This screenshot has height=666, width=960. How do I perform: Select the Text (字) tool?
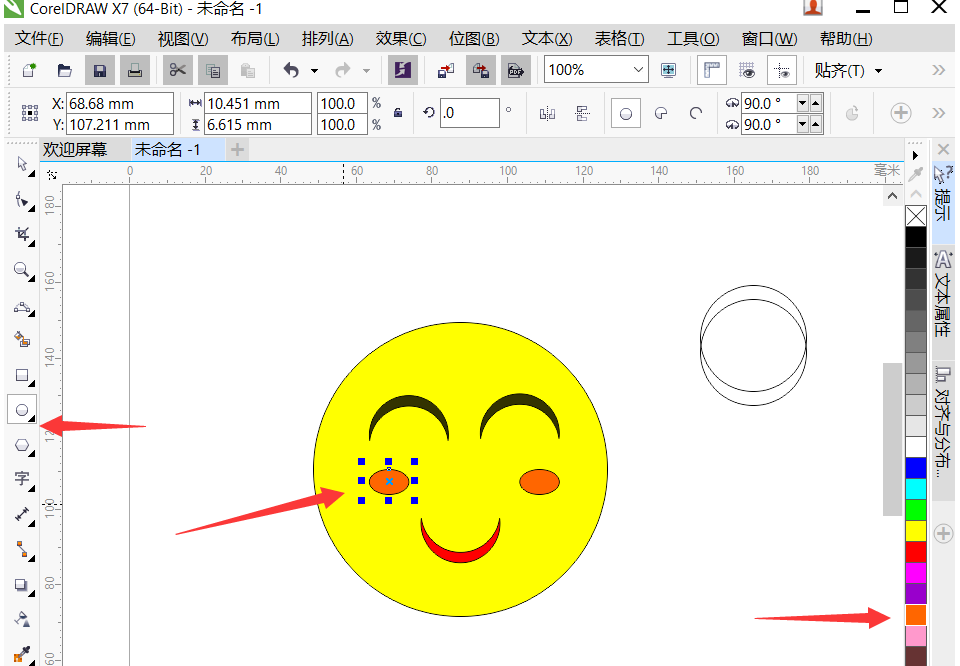22,479
